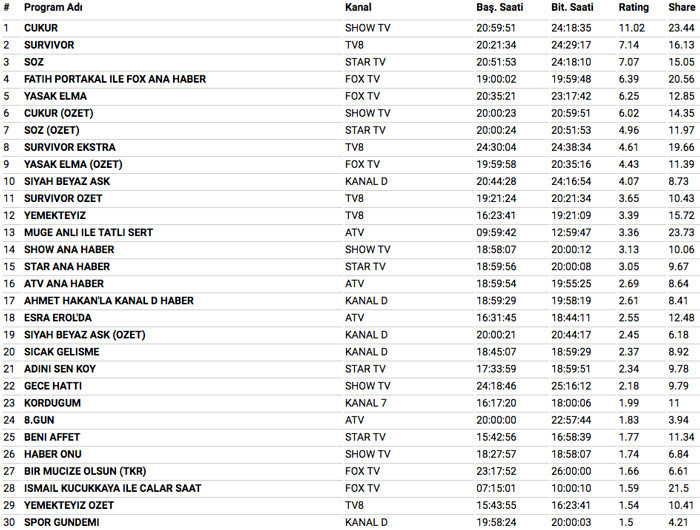Click the 11.02 rating value for CUKUR
The image size is (700, 530).
point(632,28)
